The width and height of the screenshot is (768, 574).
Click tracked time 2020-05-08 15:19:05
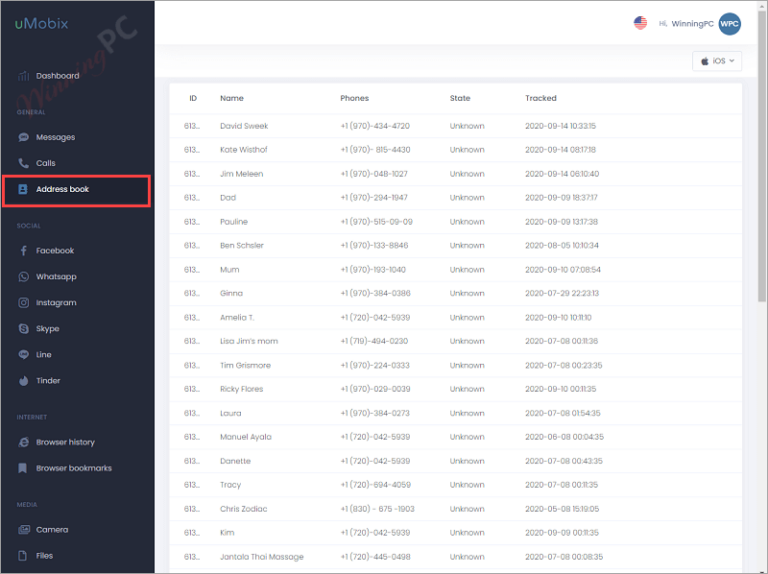tap(562, 509)
